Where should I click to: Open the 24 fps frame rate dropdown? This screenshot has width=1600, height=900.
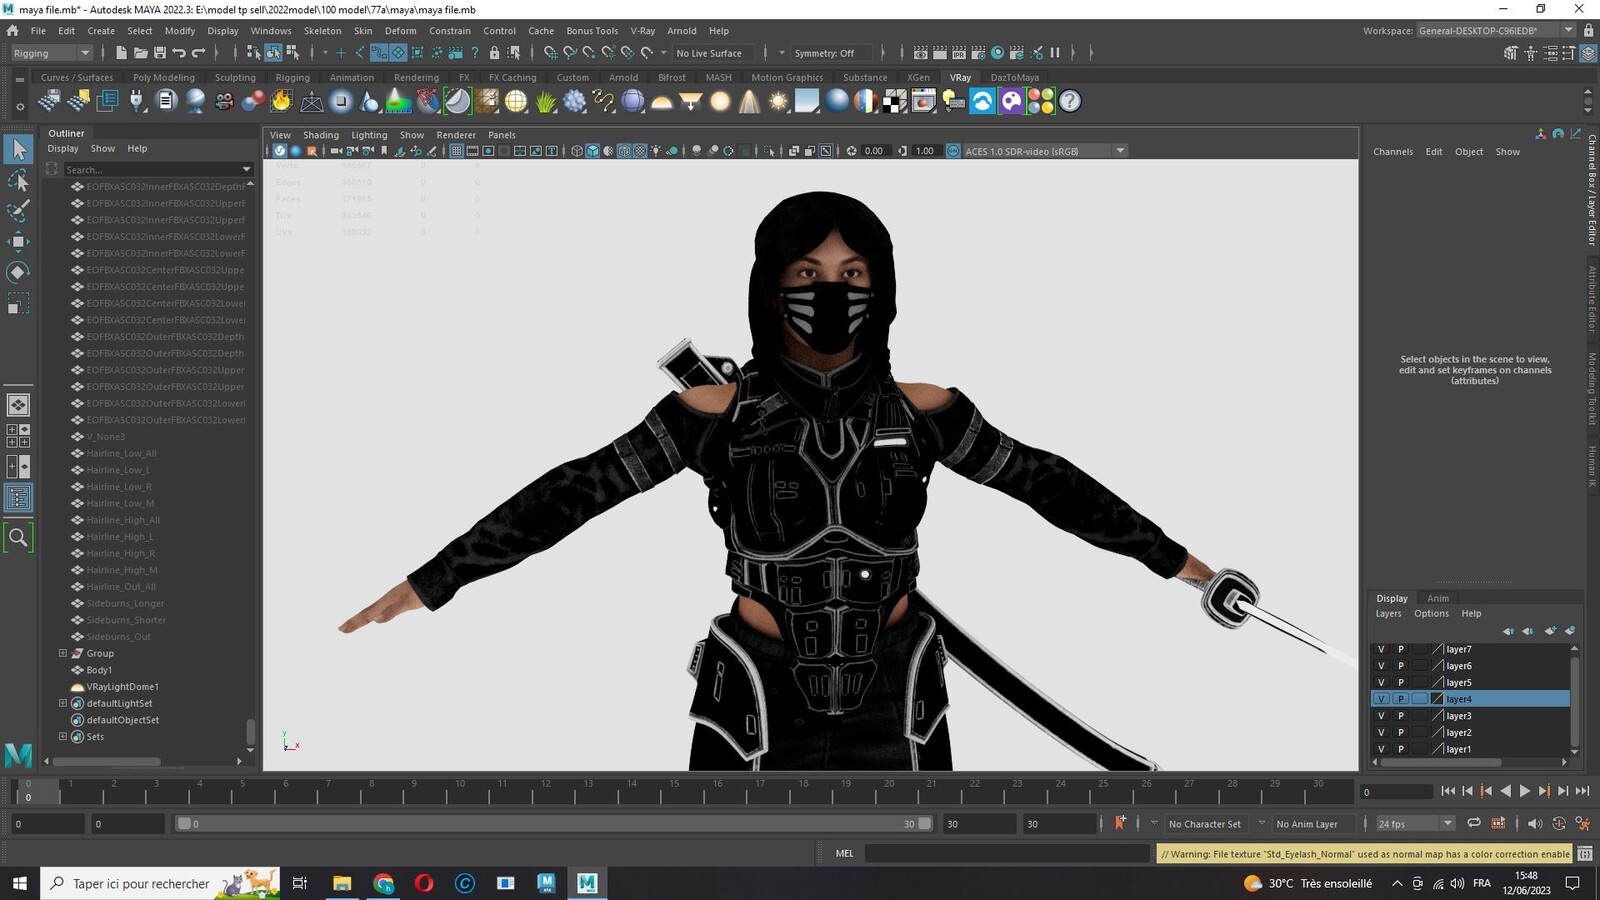(1414, 824)
